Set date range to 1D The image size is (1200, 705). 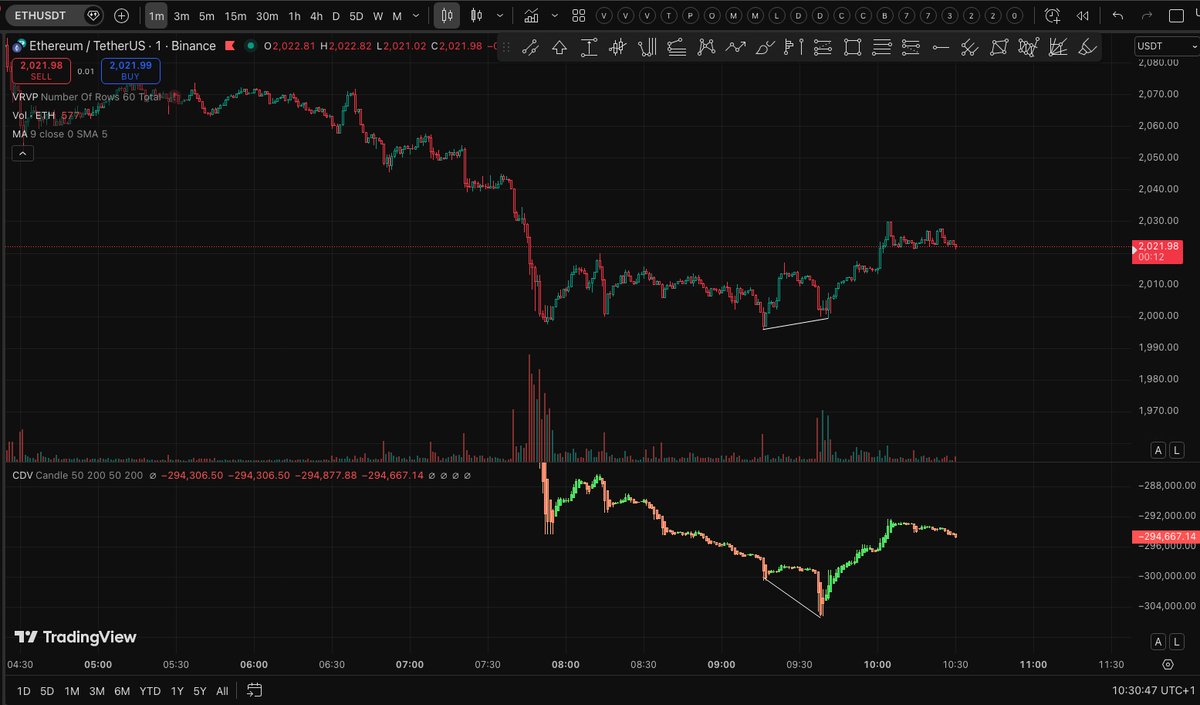[x=23, y=691]
